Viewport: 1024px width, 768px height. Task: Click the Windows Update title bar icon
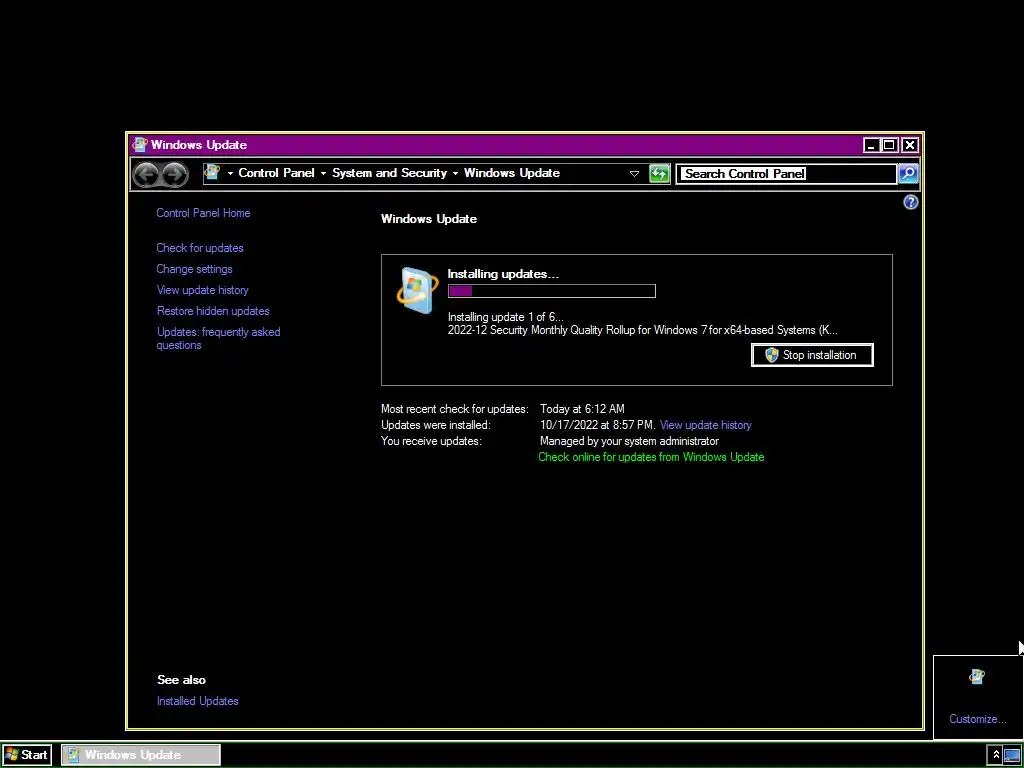tap(139, 144)
